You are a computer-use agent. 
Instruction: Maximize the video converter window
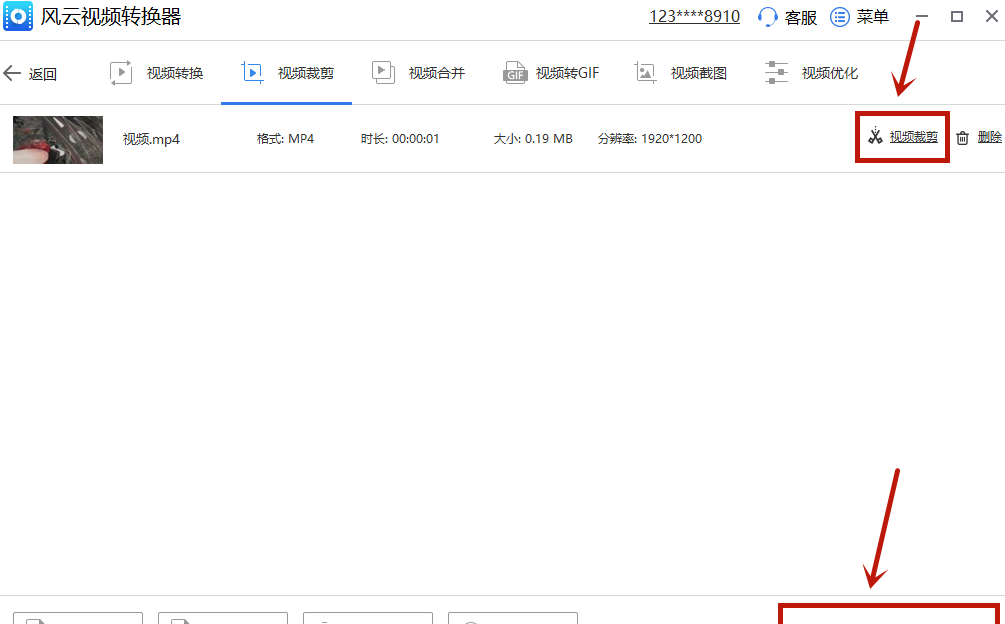click(957, 17)
